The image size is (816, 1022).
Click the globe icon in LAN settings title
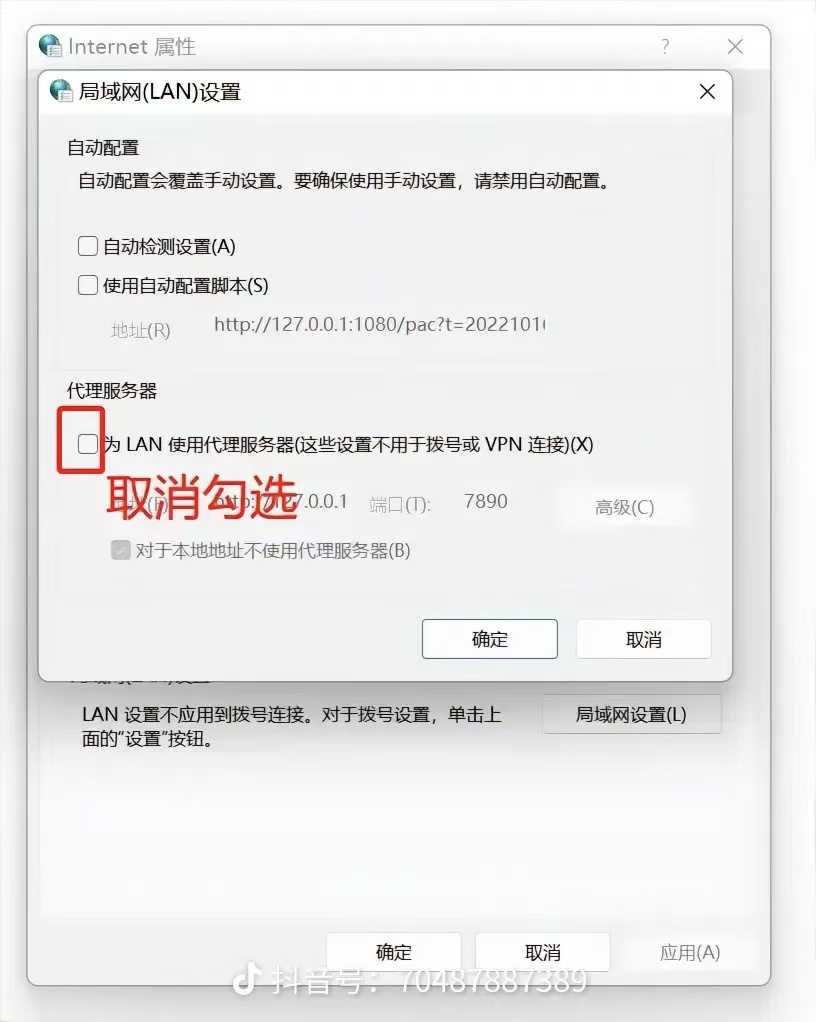(x=61, y=91)
